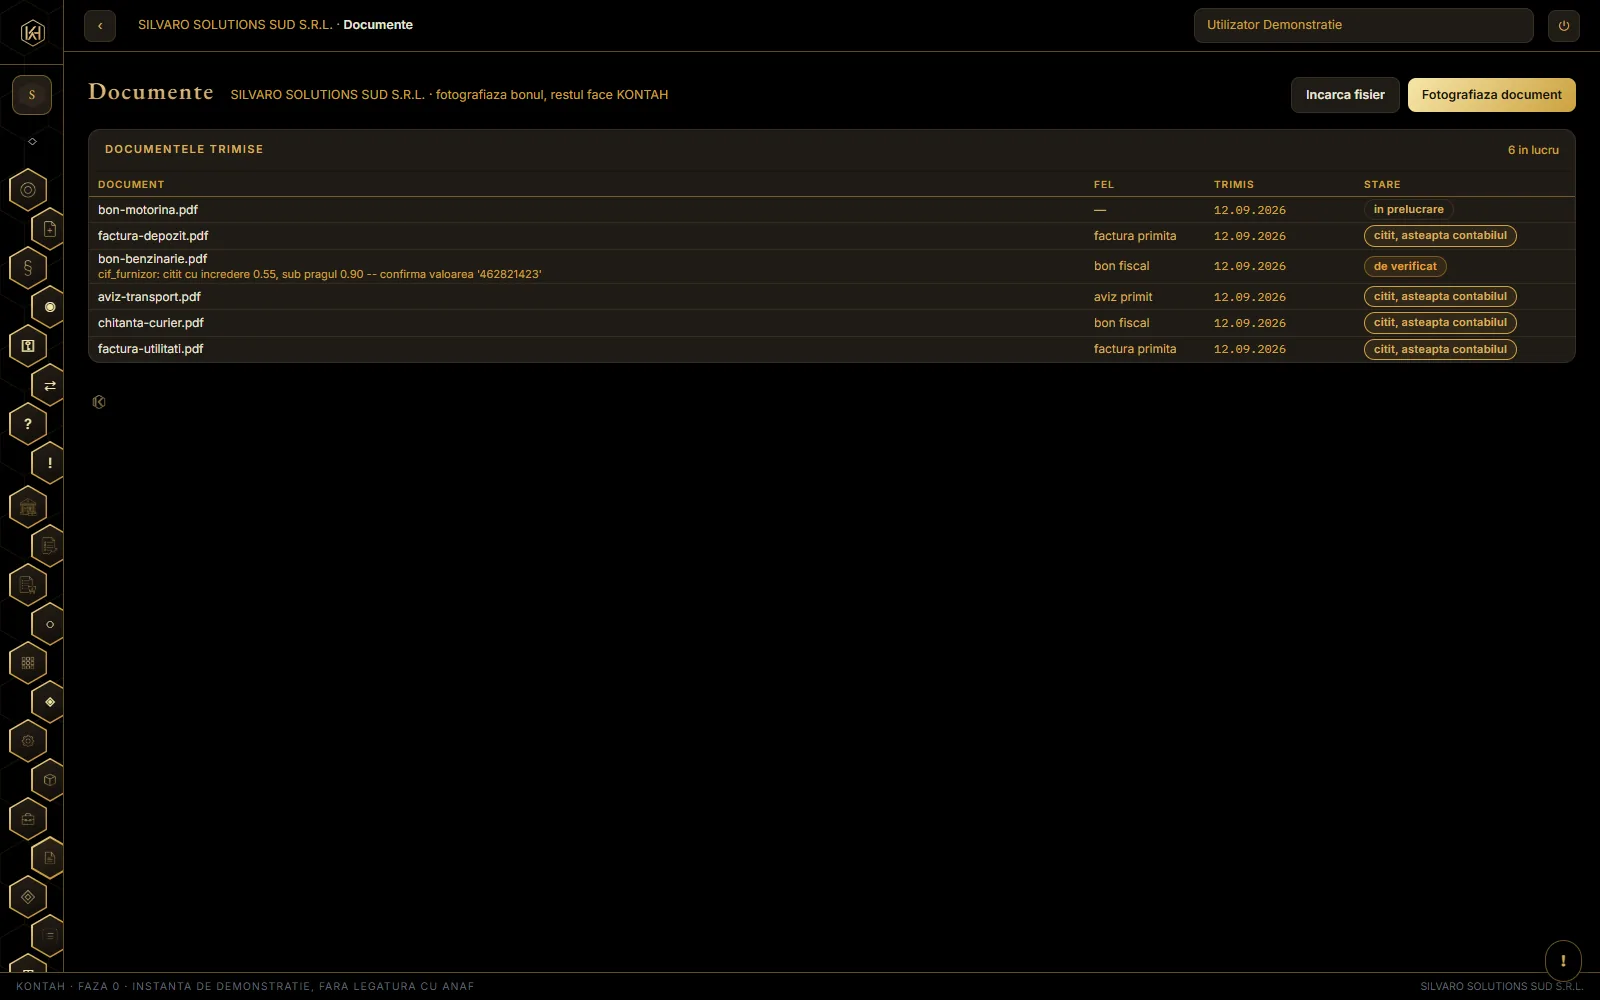Open the grid of dots hexagon icon
This screenshot has width=1600, height=1000.
pyautogui.click(x=28, y=662)
